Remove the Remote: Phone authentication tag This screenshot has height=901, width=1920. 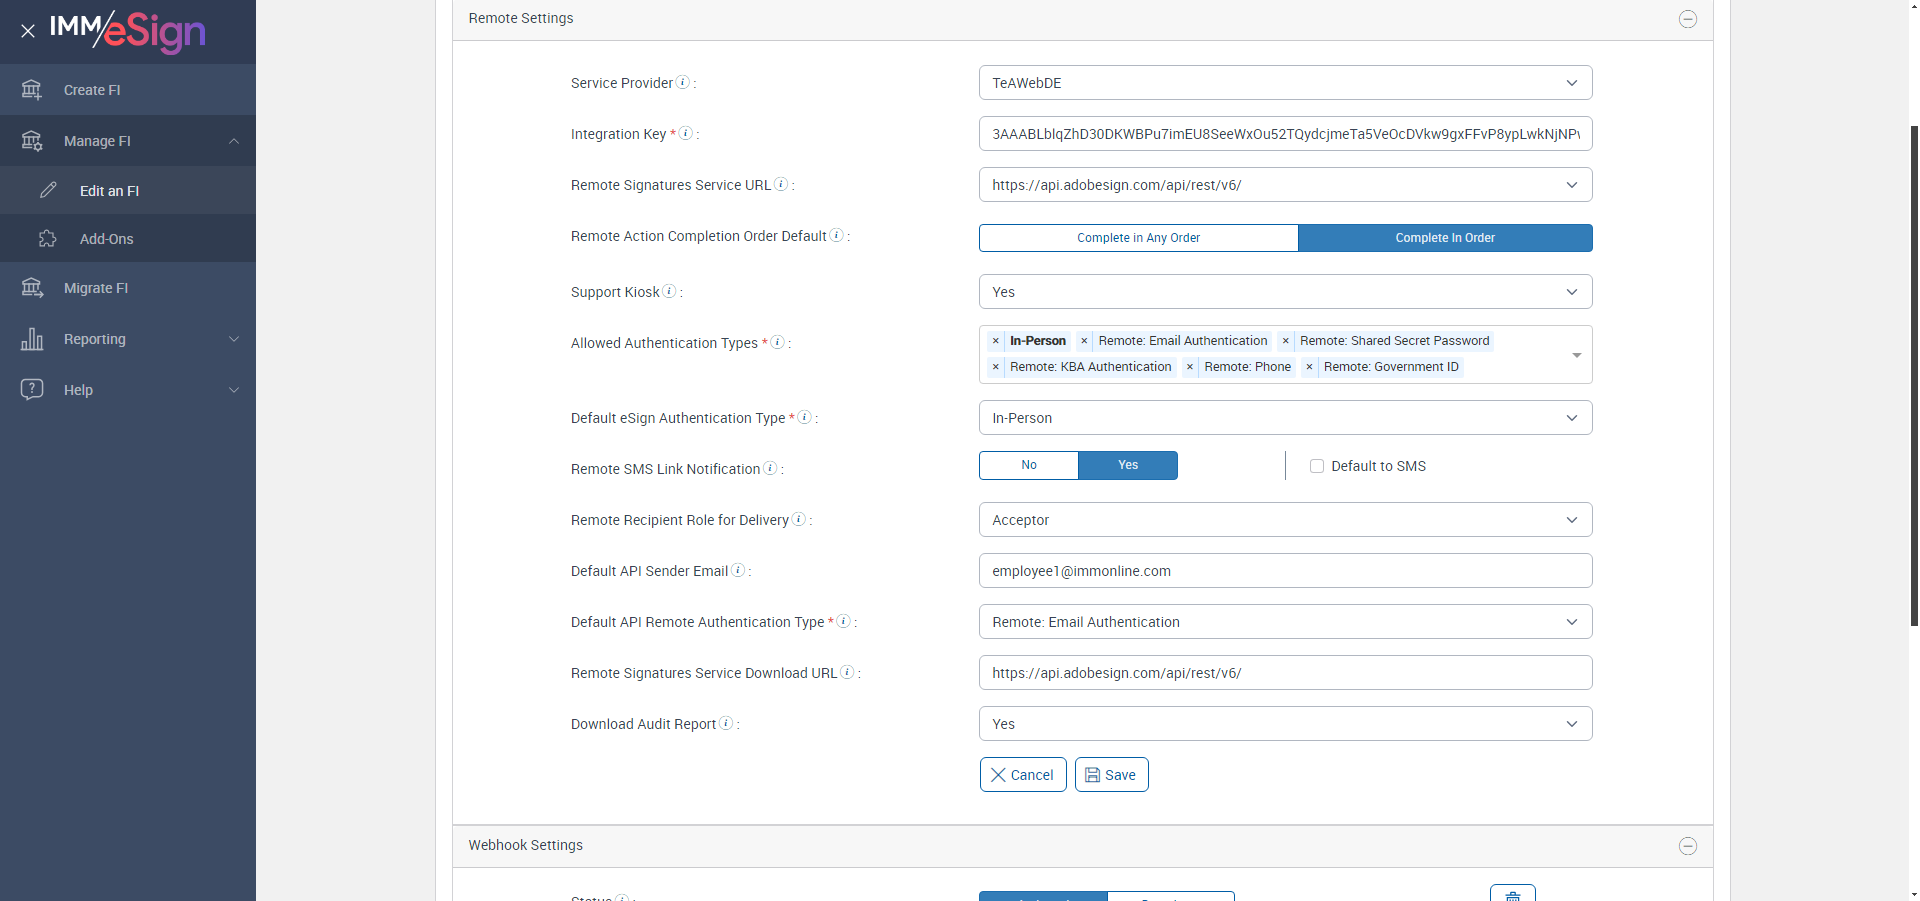click(1190, 367)
